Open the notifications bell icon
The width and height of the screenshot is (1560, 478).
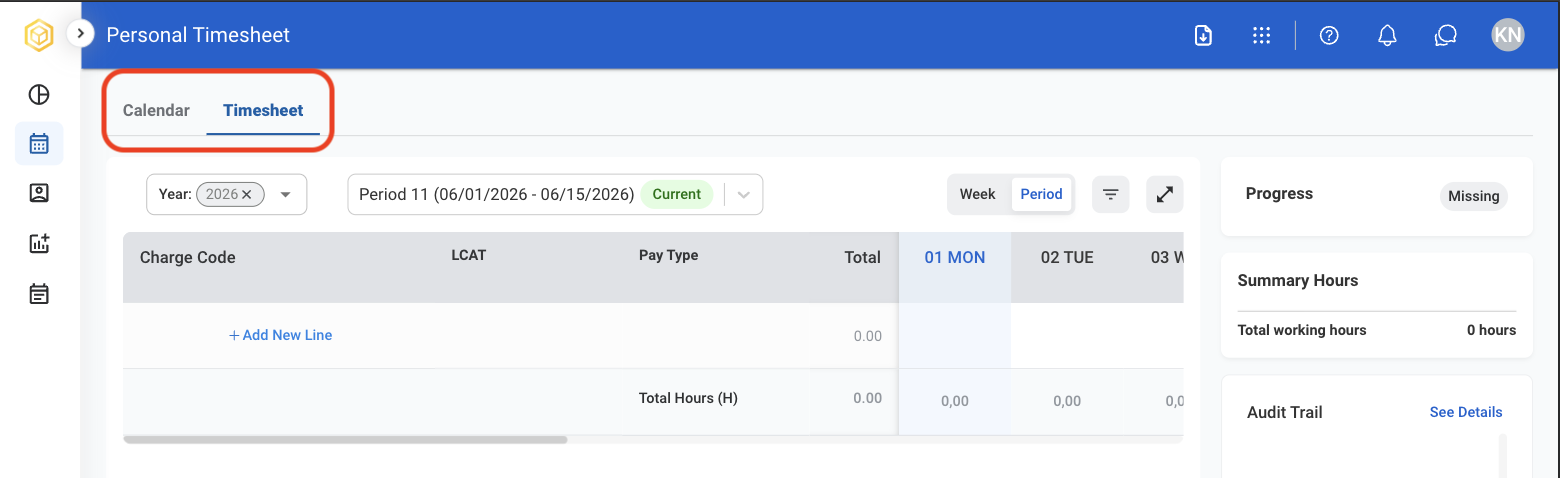1387,35
